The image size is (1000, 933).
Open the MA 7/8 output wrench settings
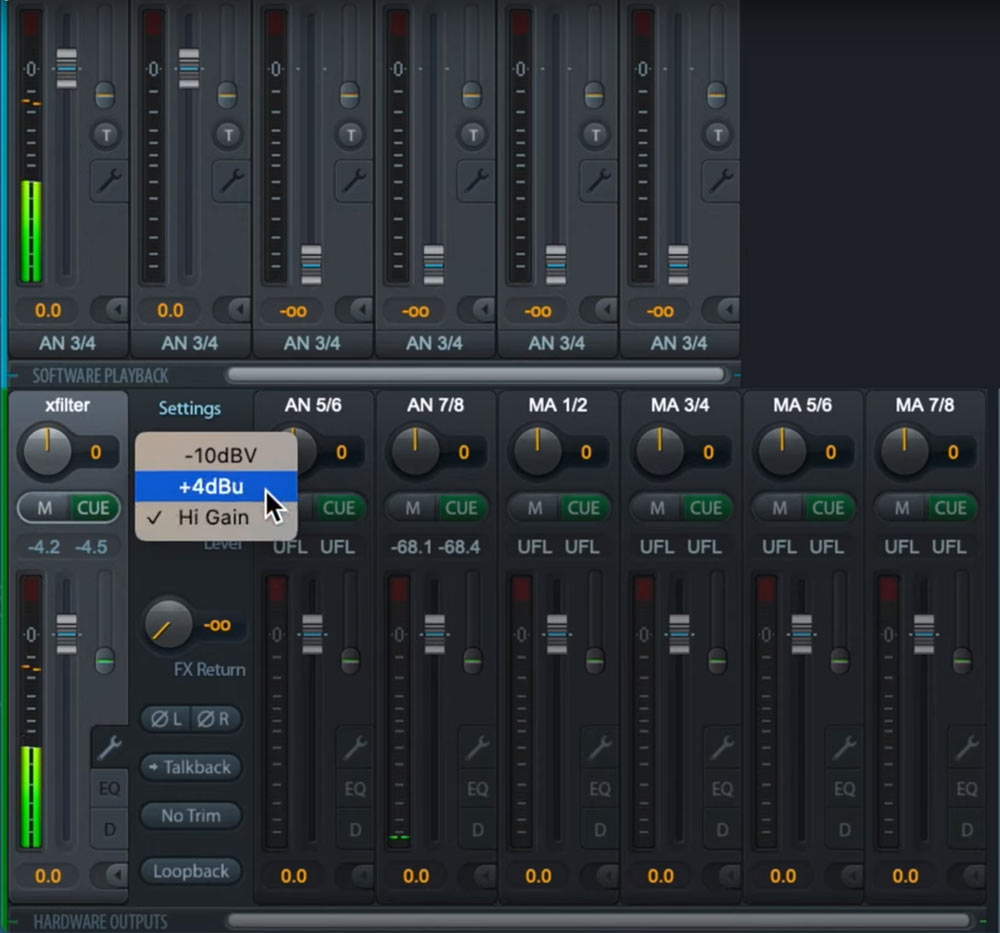point(967,746)
